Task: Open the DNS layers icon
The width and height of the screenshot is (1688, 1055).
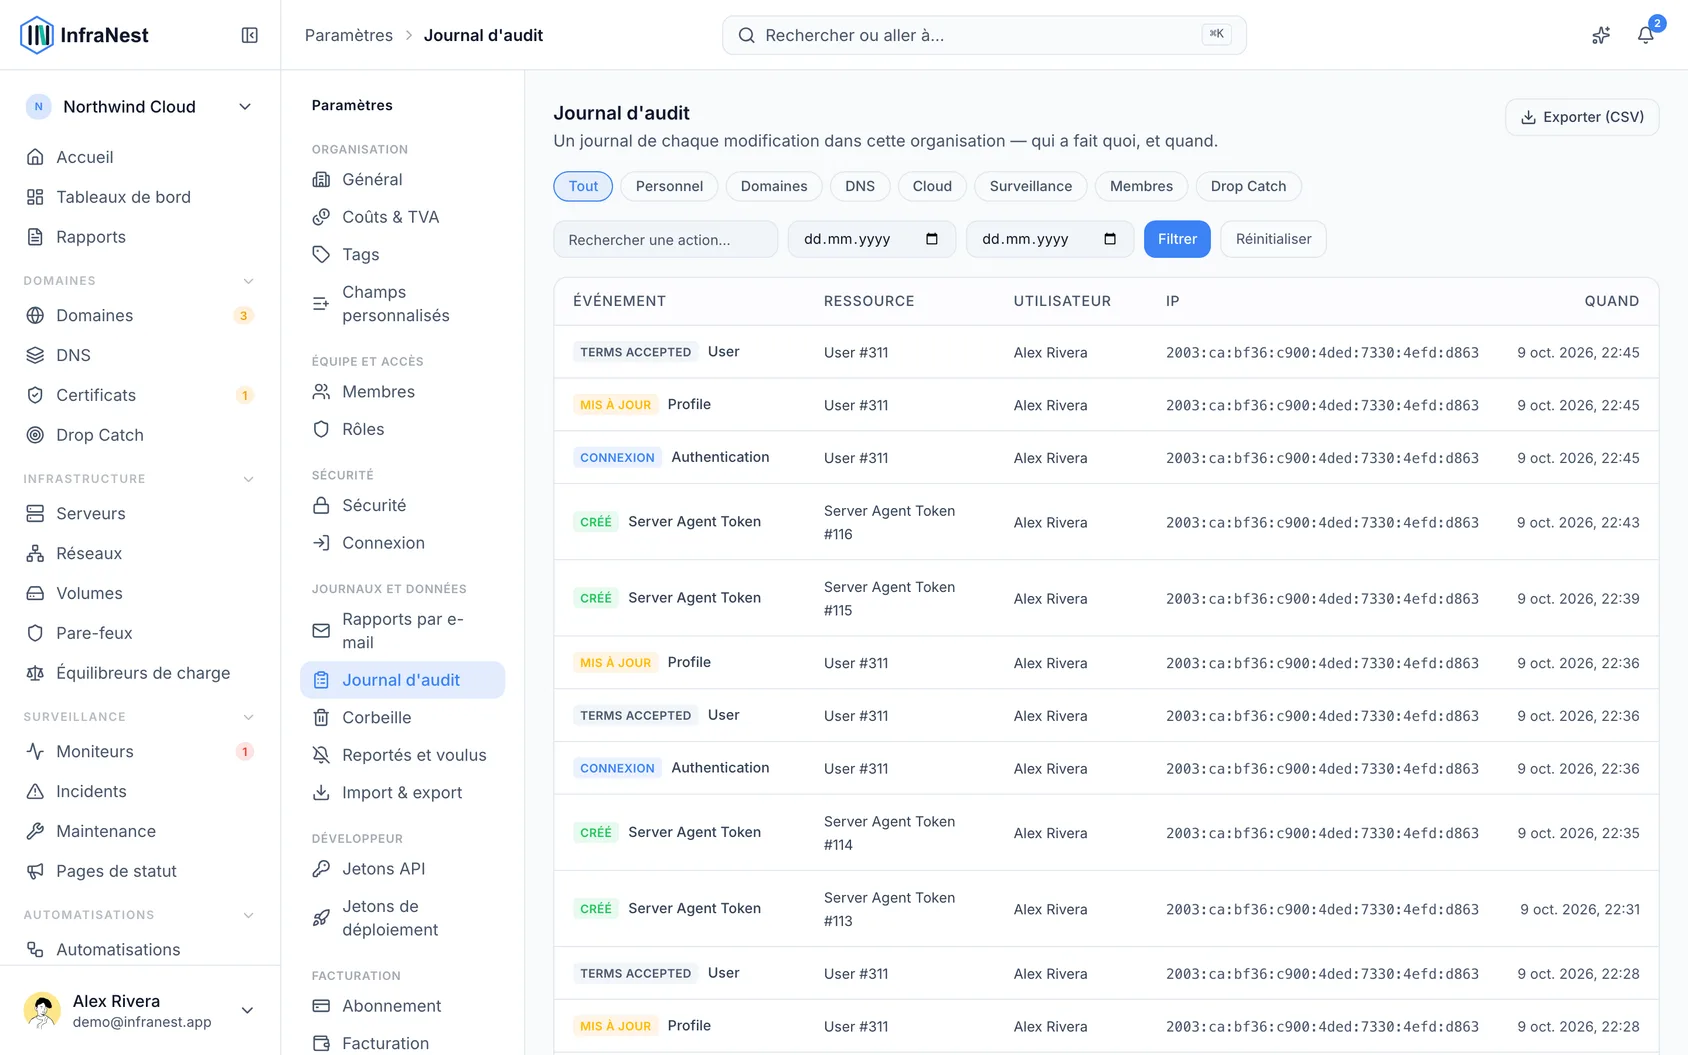Action: (x=35, y=355)
